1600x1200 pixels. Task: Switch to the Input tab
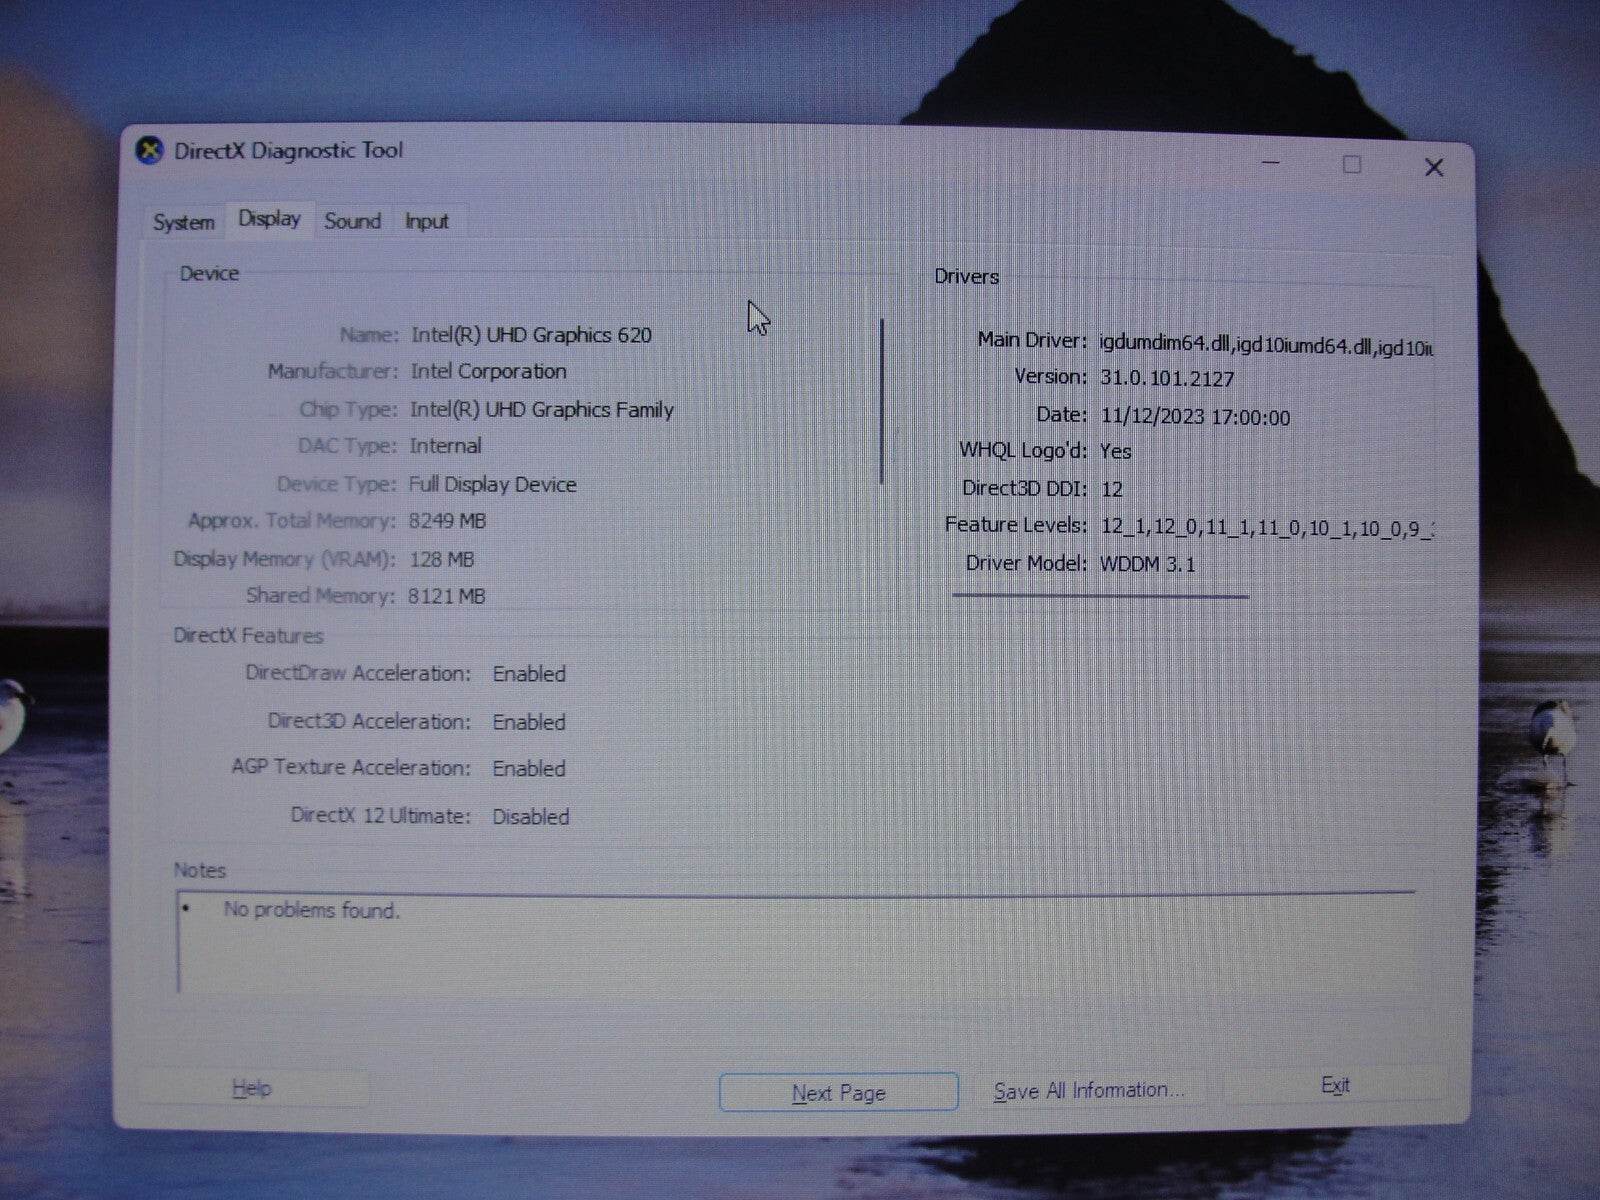pyautogui.click(x=428, y=222)
